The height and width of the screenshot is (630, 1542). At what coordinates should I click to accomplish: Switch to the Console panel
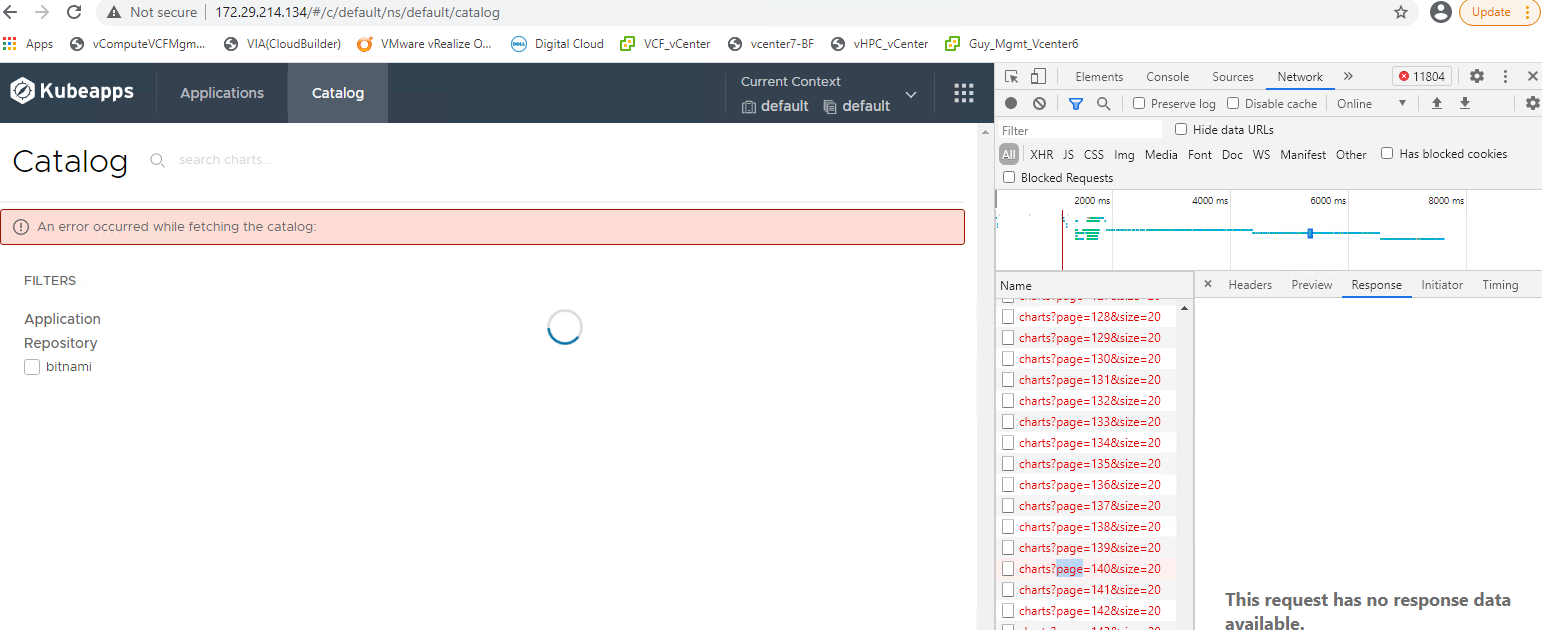pyautogui.click(x=1167, y=76)
